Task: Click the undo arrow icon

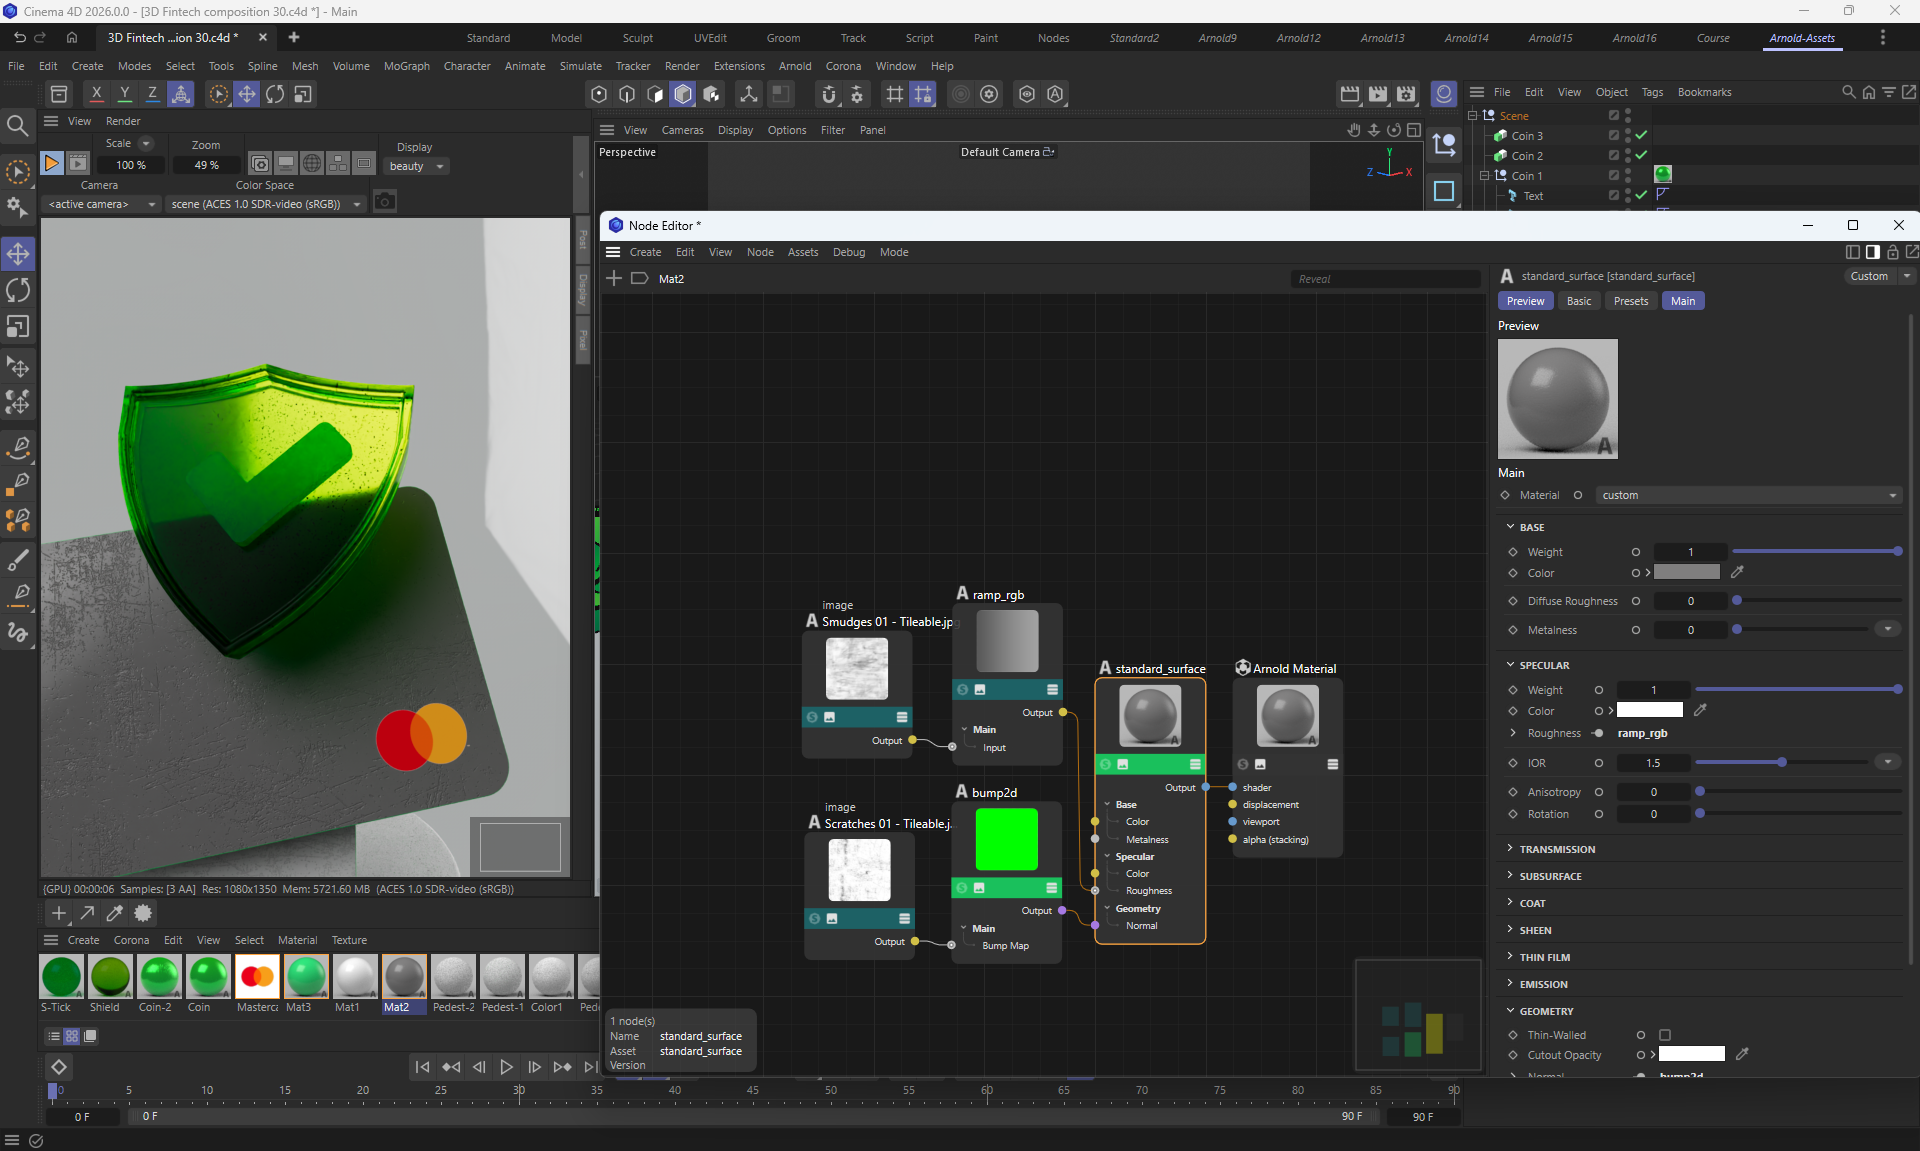Action: [x=19, y=37]
